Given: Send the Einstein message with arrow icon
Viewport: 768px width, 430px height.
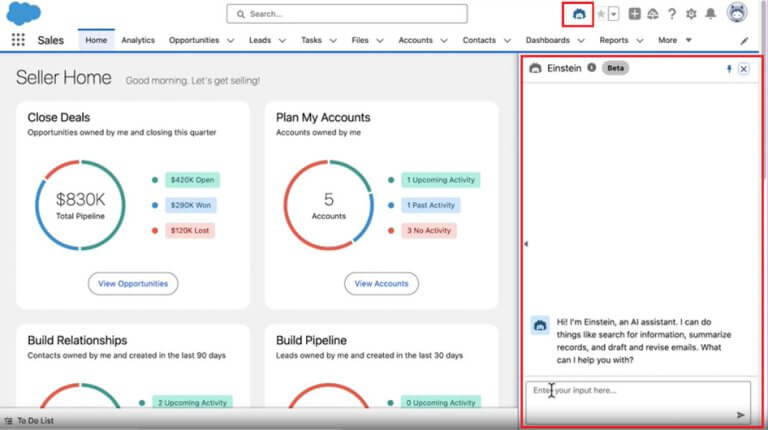Looking at the screenshot, I should coord(740,415).
